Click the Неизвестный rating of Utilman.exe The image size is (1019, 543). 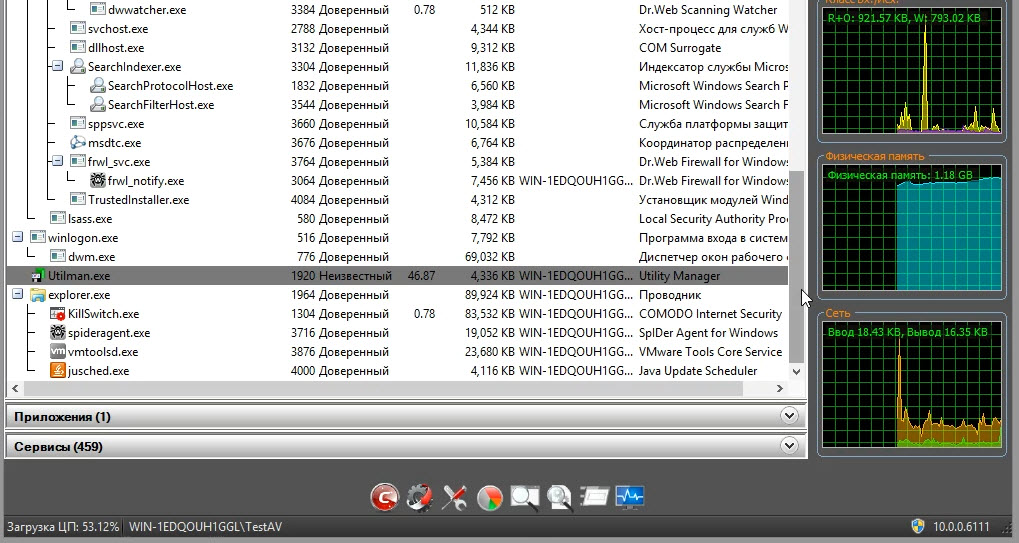coord(355,276)
